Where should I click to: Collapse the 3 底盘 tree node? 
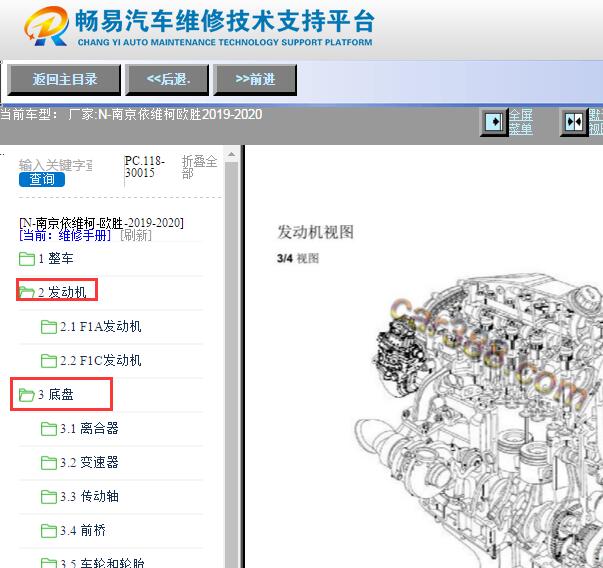[56, 395]
